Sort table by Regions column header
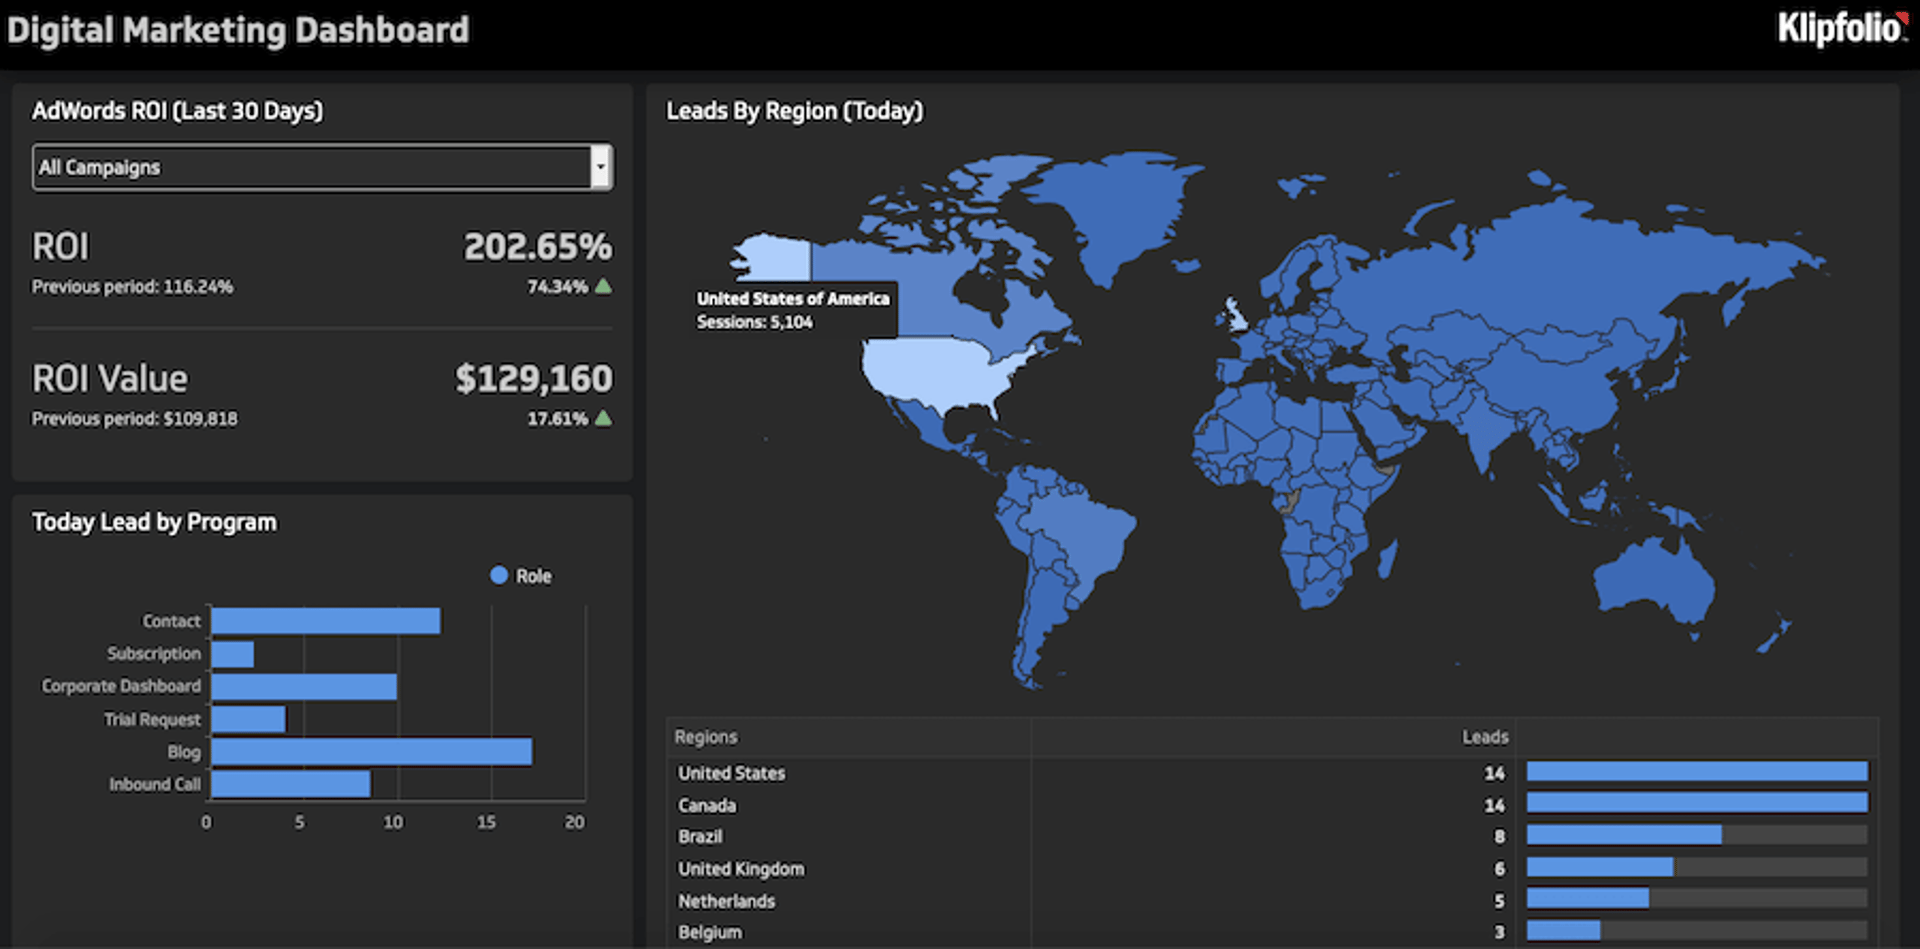 (x=706, y=737)
